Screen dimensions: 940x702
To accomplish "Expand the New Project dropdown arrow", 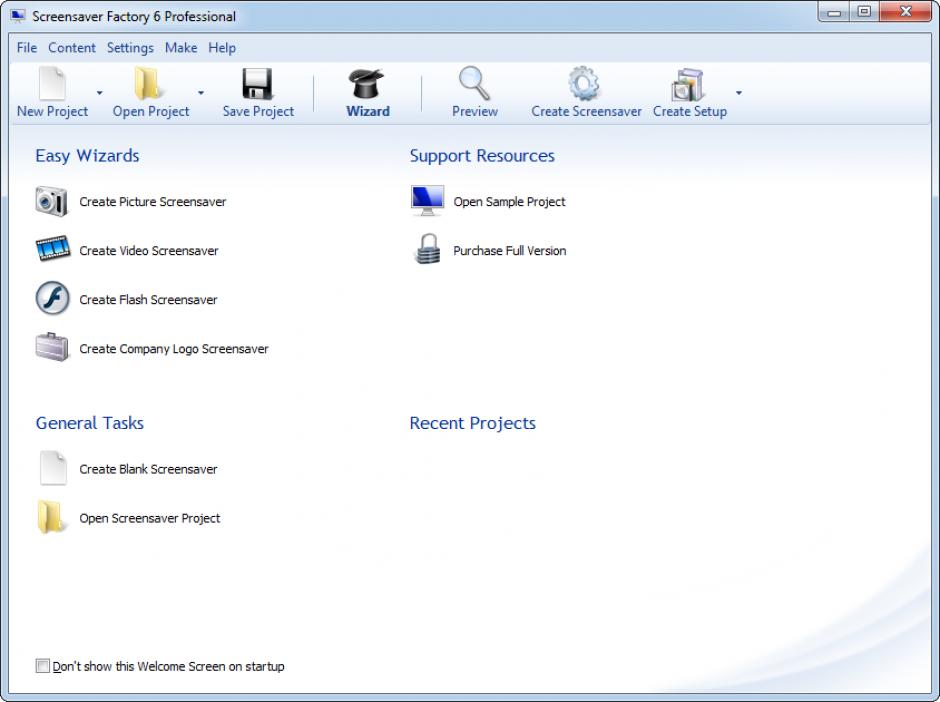I will pyautogui.click(x=100, y=93).
